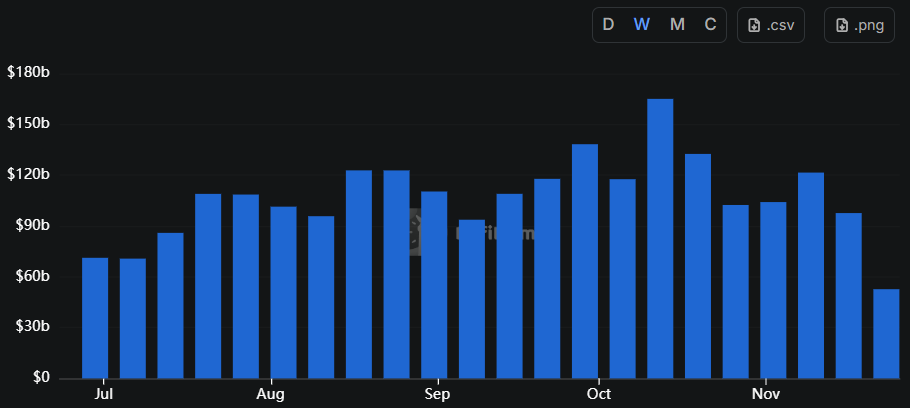Image resolution: width=910 pixels, height=408 pixels.
Task: Select the Nov x-axis label
Action: point(765,394)
